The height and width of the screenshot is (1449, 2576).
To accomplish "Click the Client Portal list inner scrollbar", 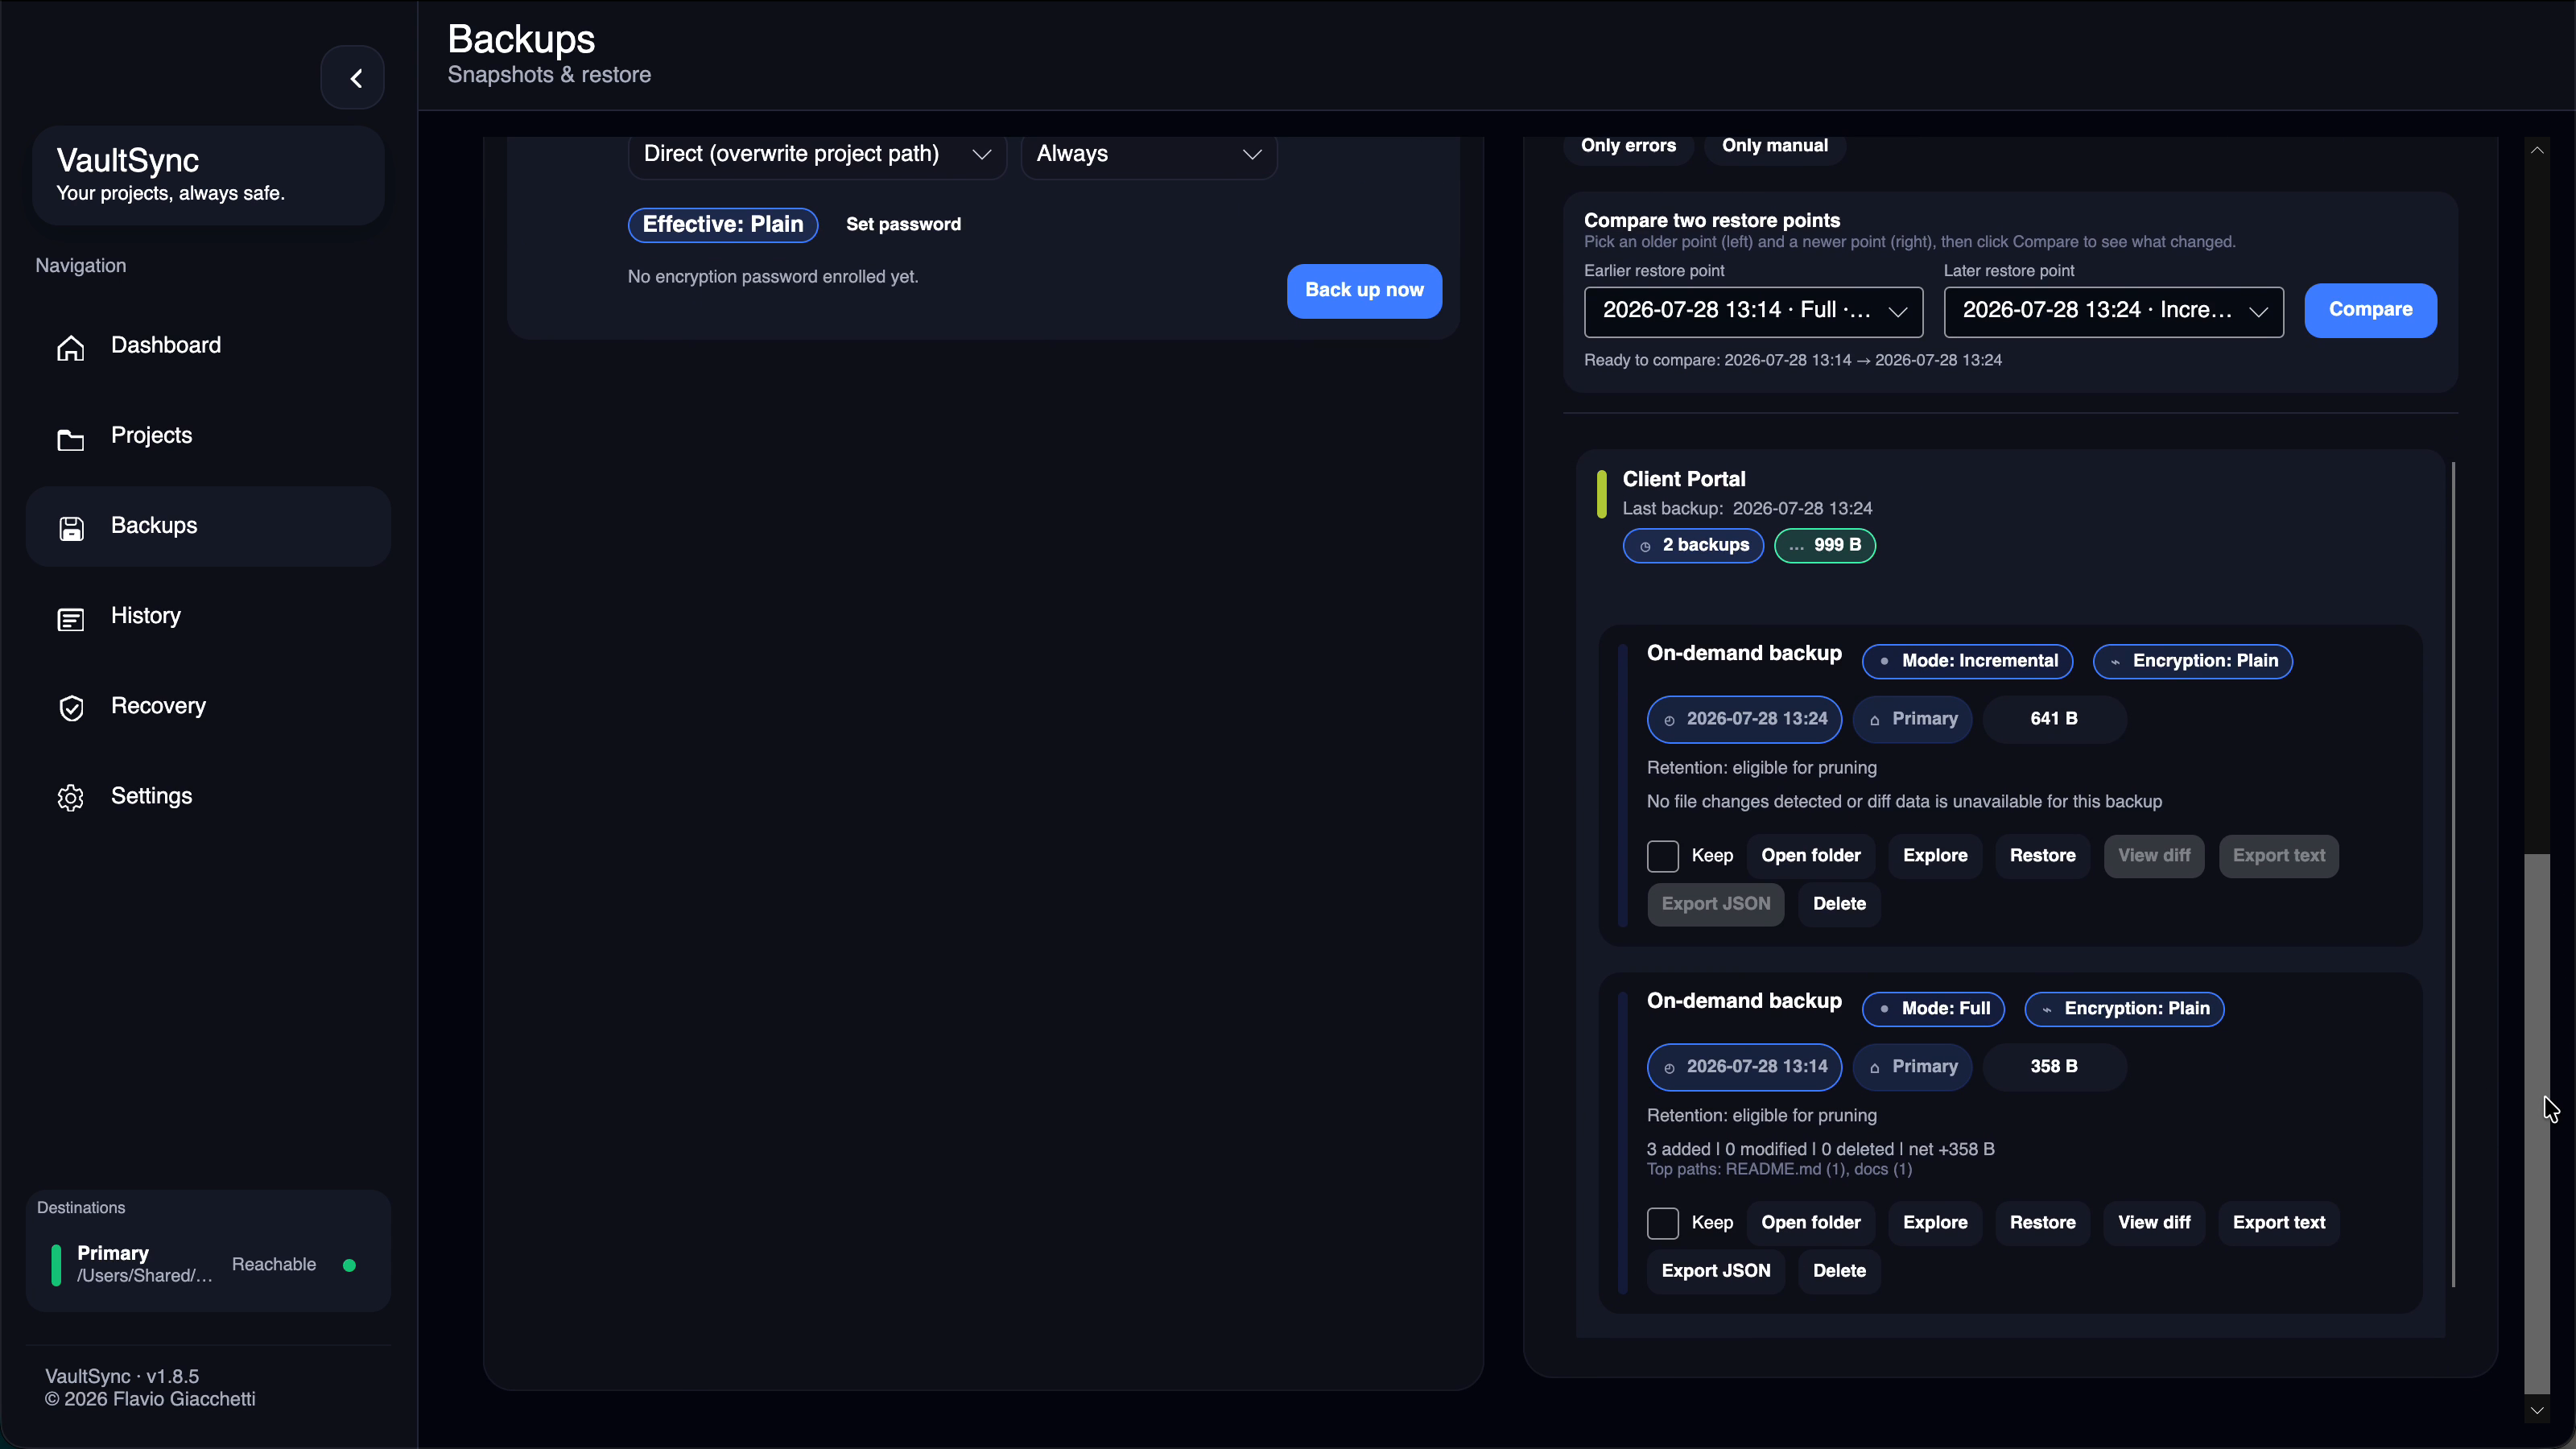I will point(2453,873).
